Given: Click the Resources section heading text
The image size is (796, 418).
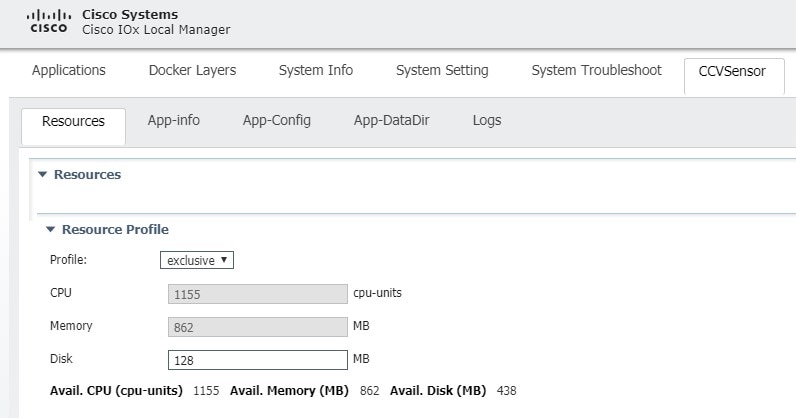Looking at the screenshot, I should point(87,175).
